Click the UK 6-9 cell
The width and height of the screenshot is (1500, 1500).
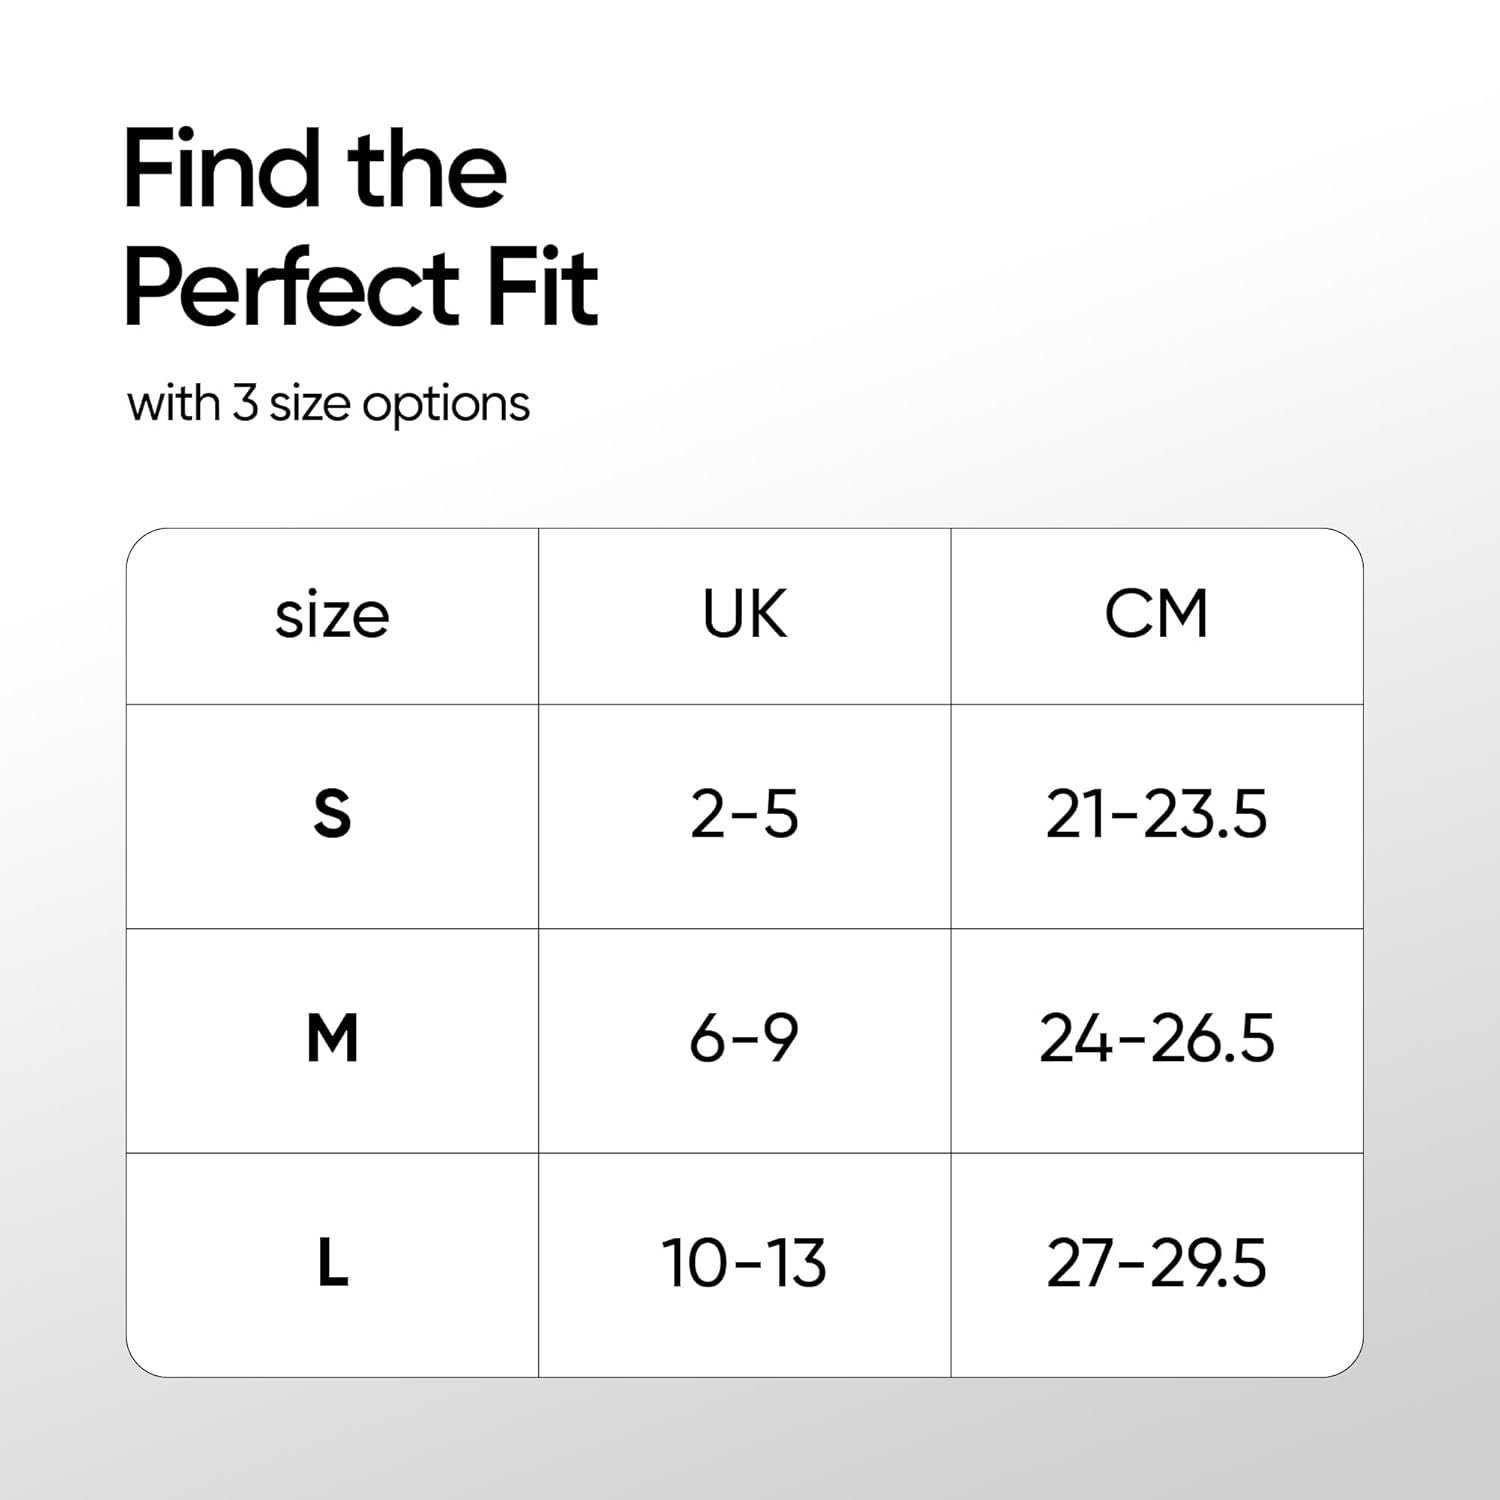coord(745,1039)
